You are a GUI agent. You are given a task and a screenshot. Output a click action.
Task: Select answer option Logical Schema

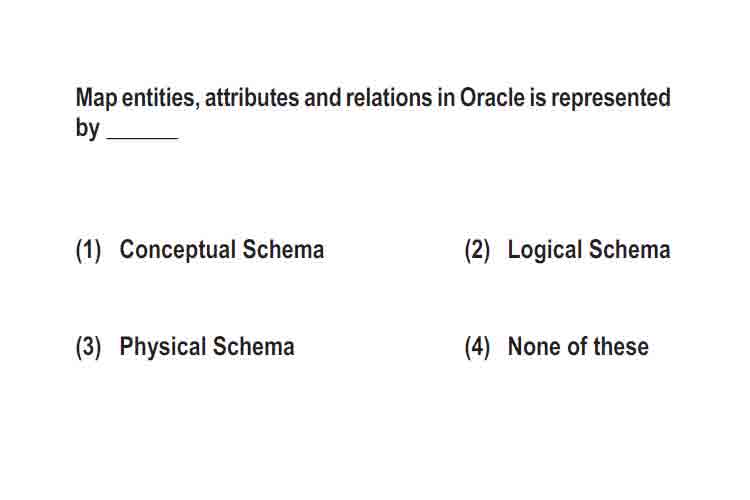pyautogui.click(x=589, y=250)
